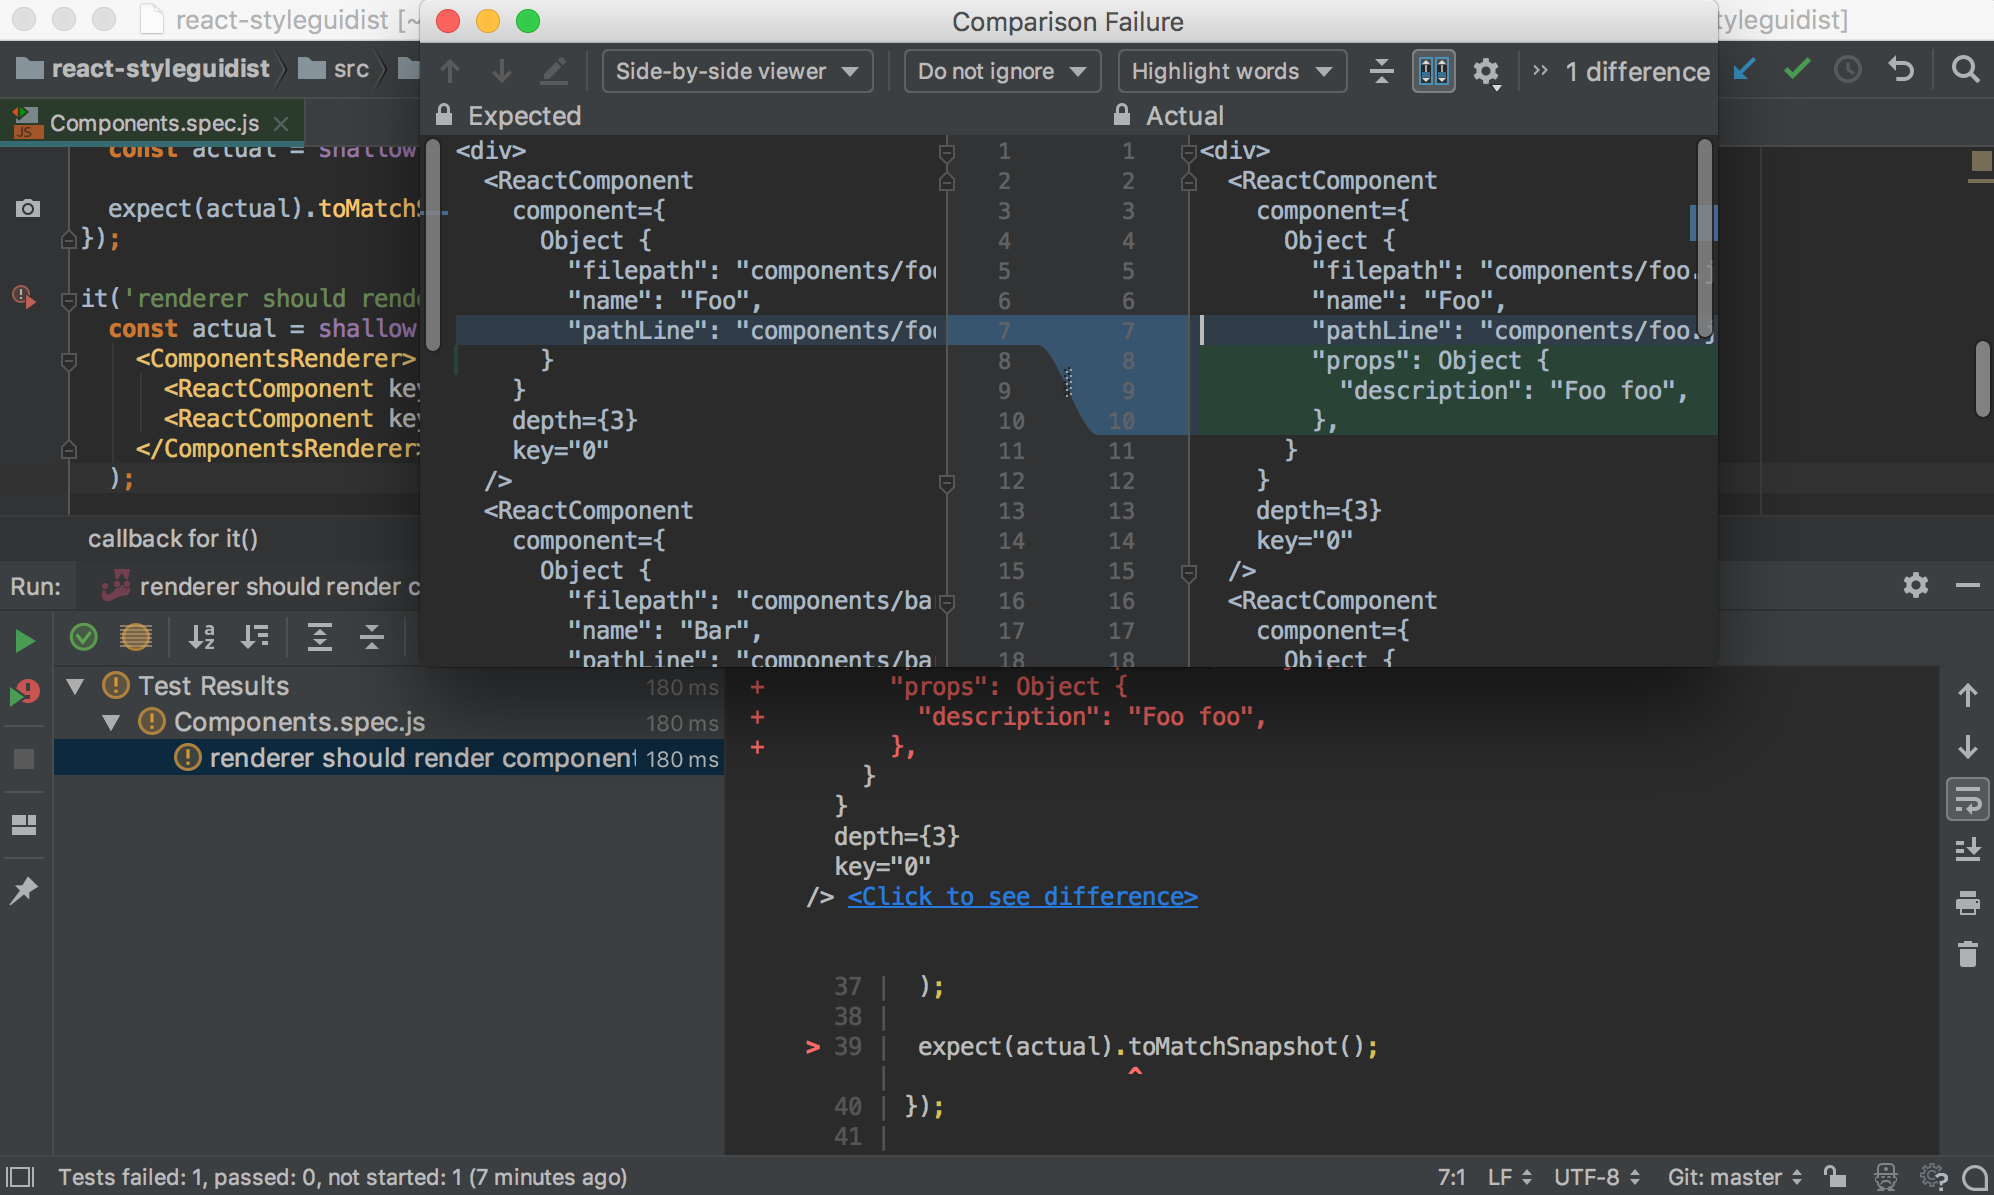
Task: Select the src directory in breadcrumb
Action: (347, 70)
